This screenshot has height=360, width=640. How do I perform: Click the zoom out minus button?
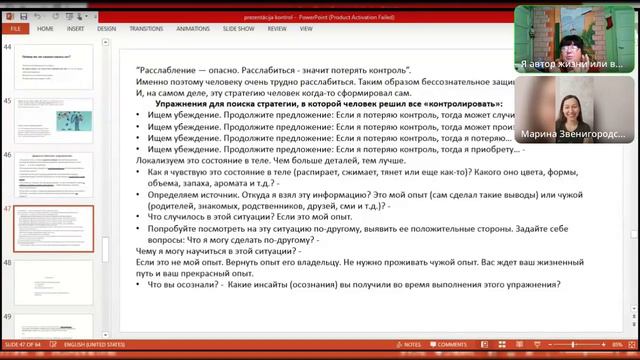coord(550,345)
